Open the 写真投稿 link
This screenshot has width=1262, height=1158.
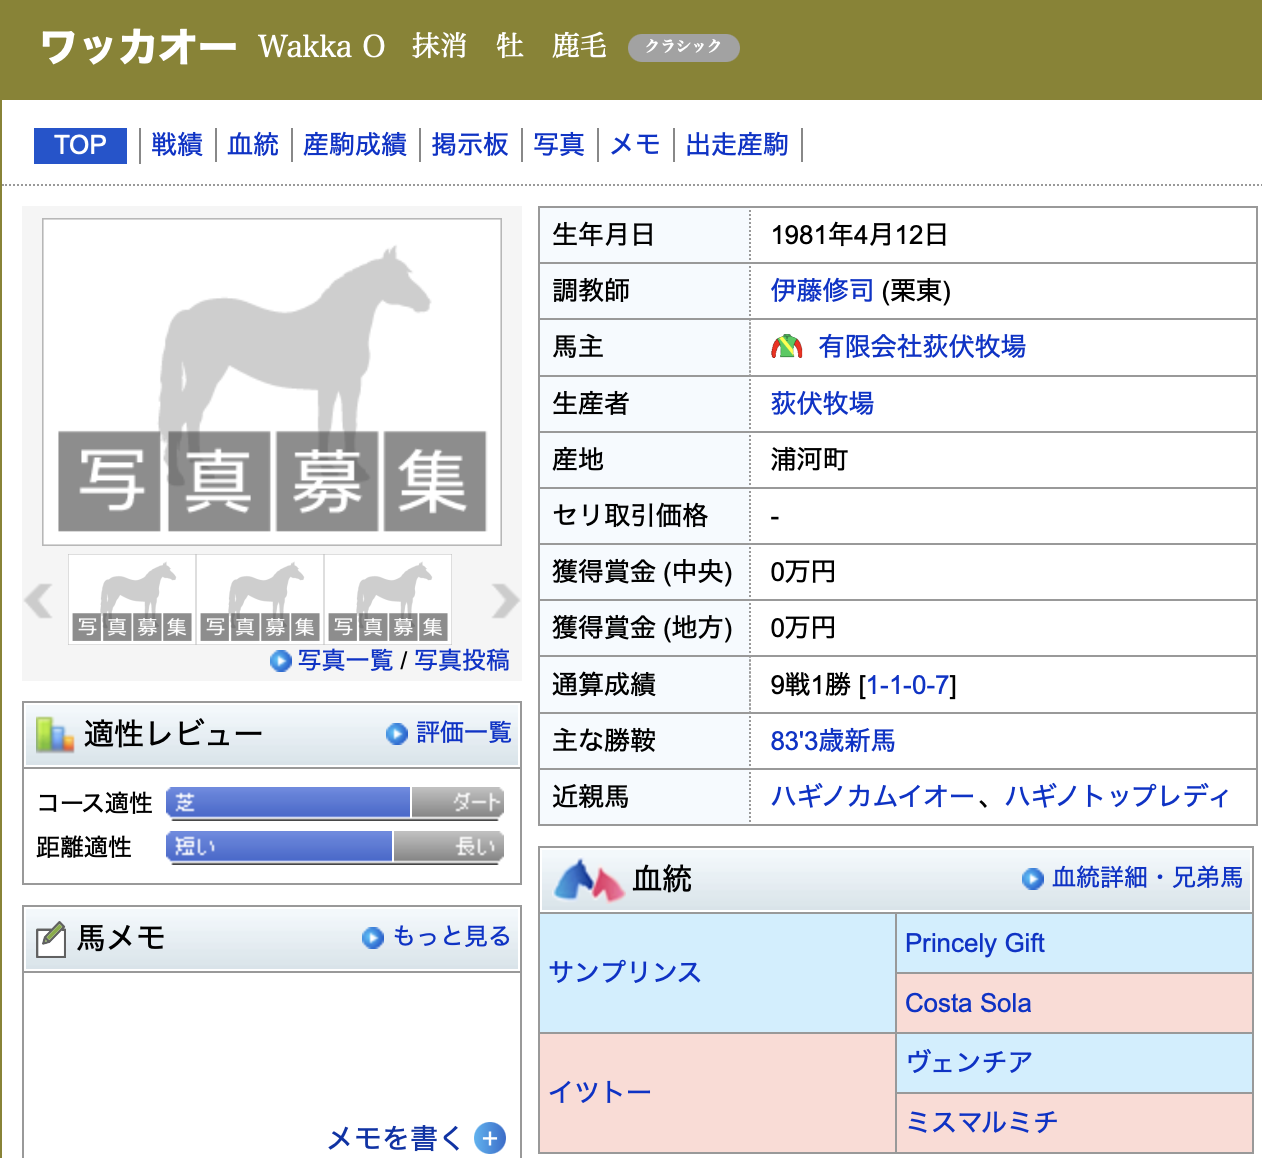pyautogui.click(x=462, y=660)
